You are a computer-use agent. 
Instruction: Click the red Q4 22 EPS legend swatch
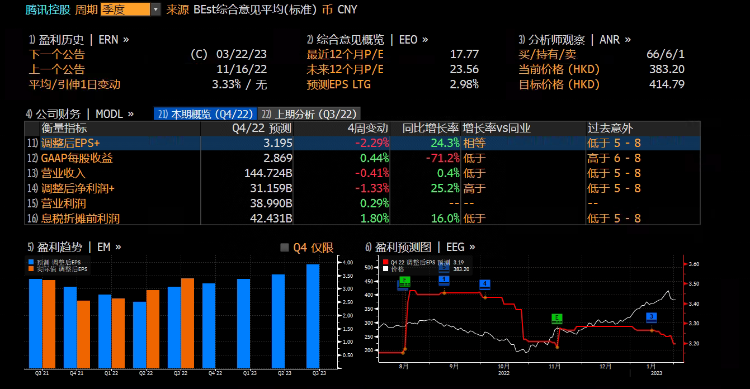click(386, 262)
